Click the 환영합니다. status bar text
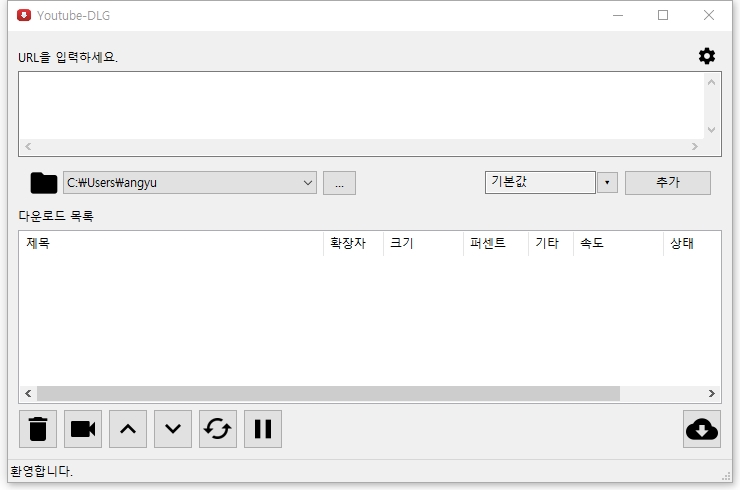This screenshot has height=490, width=740. (42, 471)
